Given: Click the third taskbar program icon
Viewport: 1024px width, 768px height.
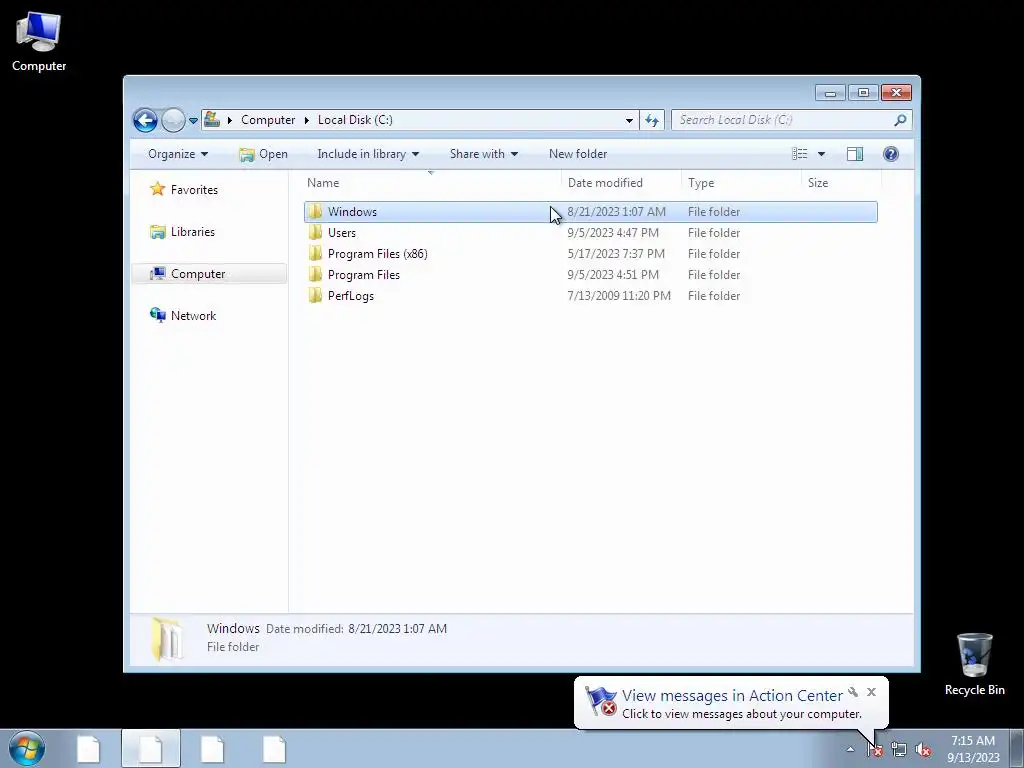Looking at the screenshot, I should pos(212,749).
